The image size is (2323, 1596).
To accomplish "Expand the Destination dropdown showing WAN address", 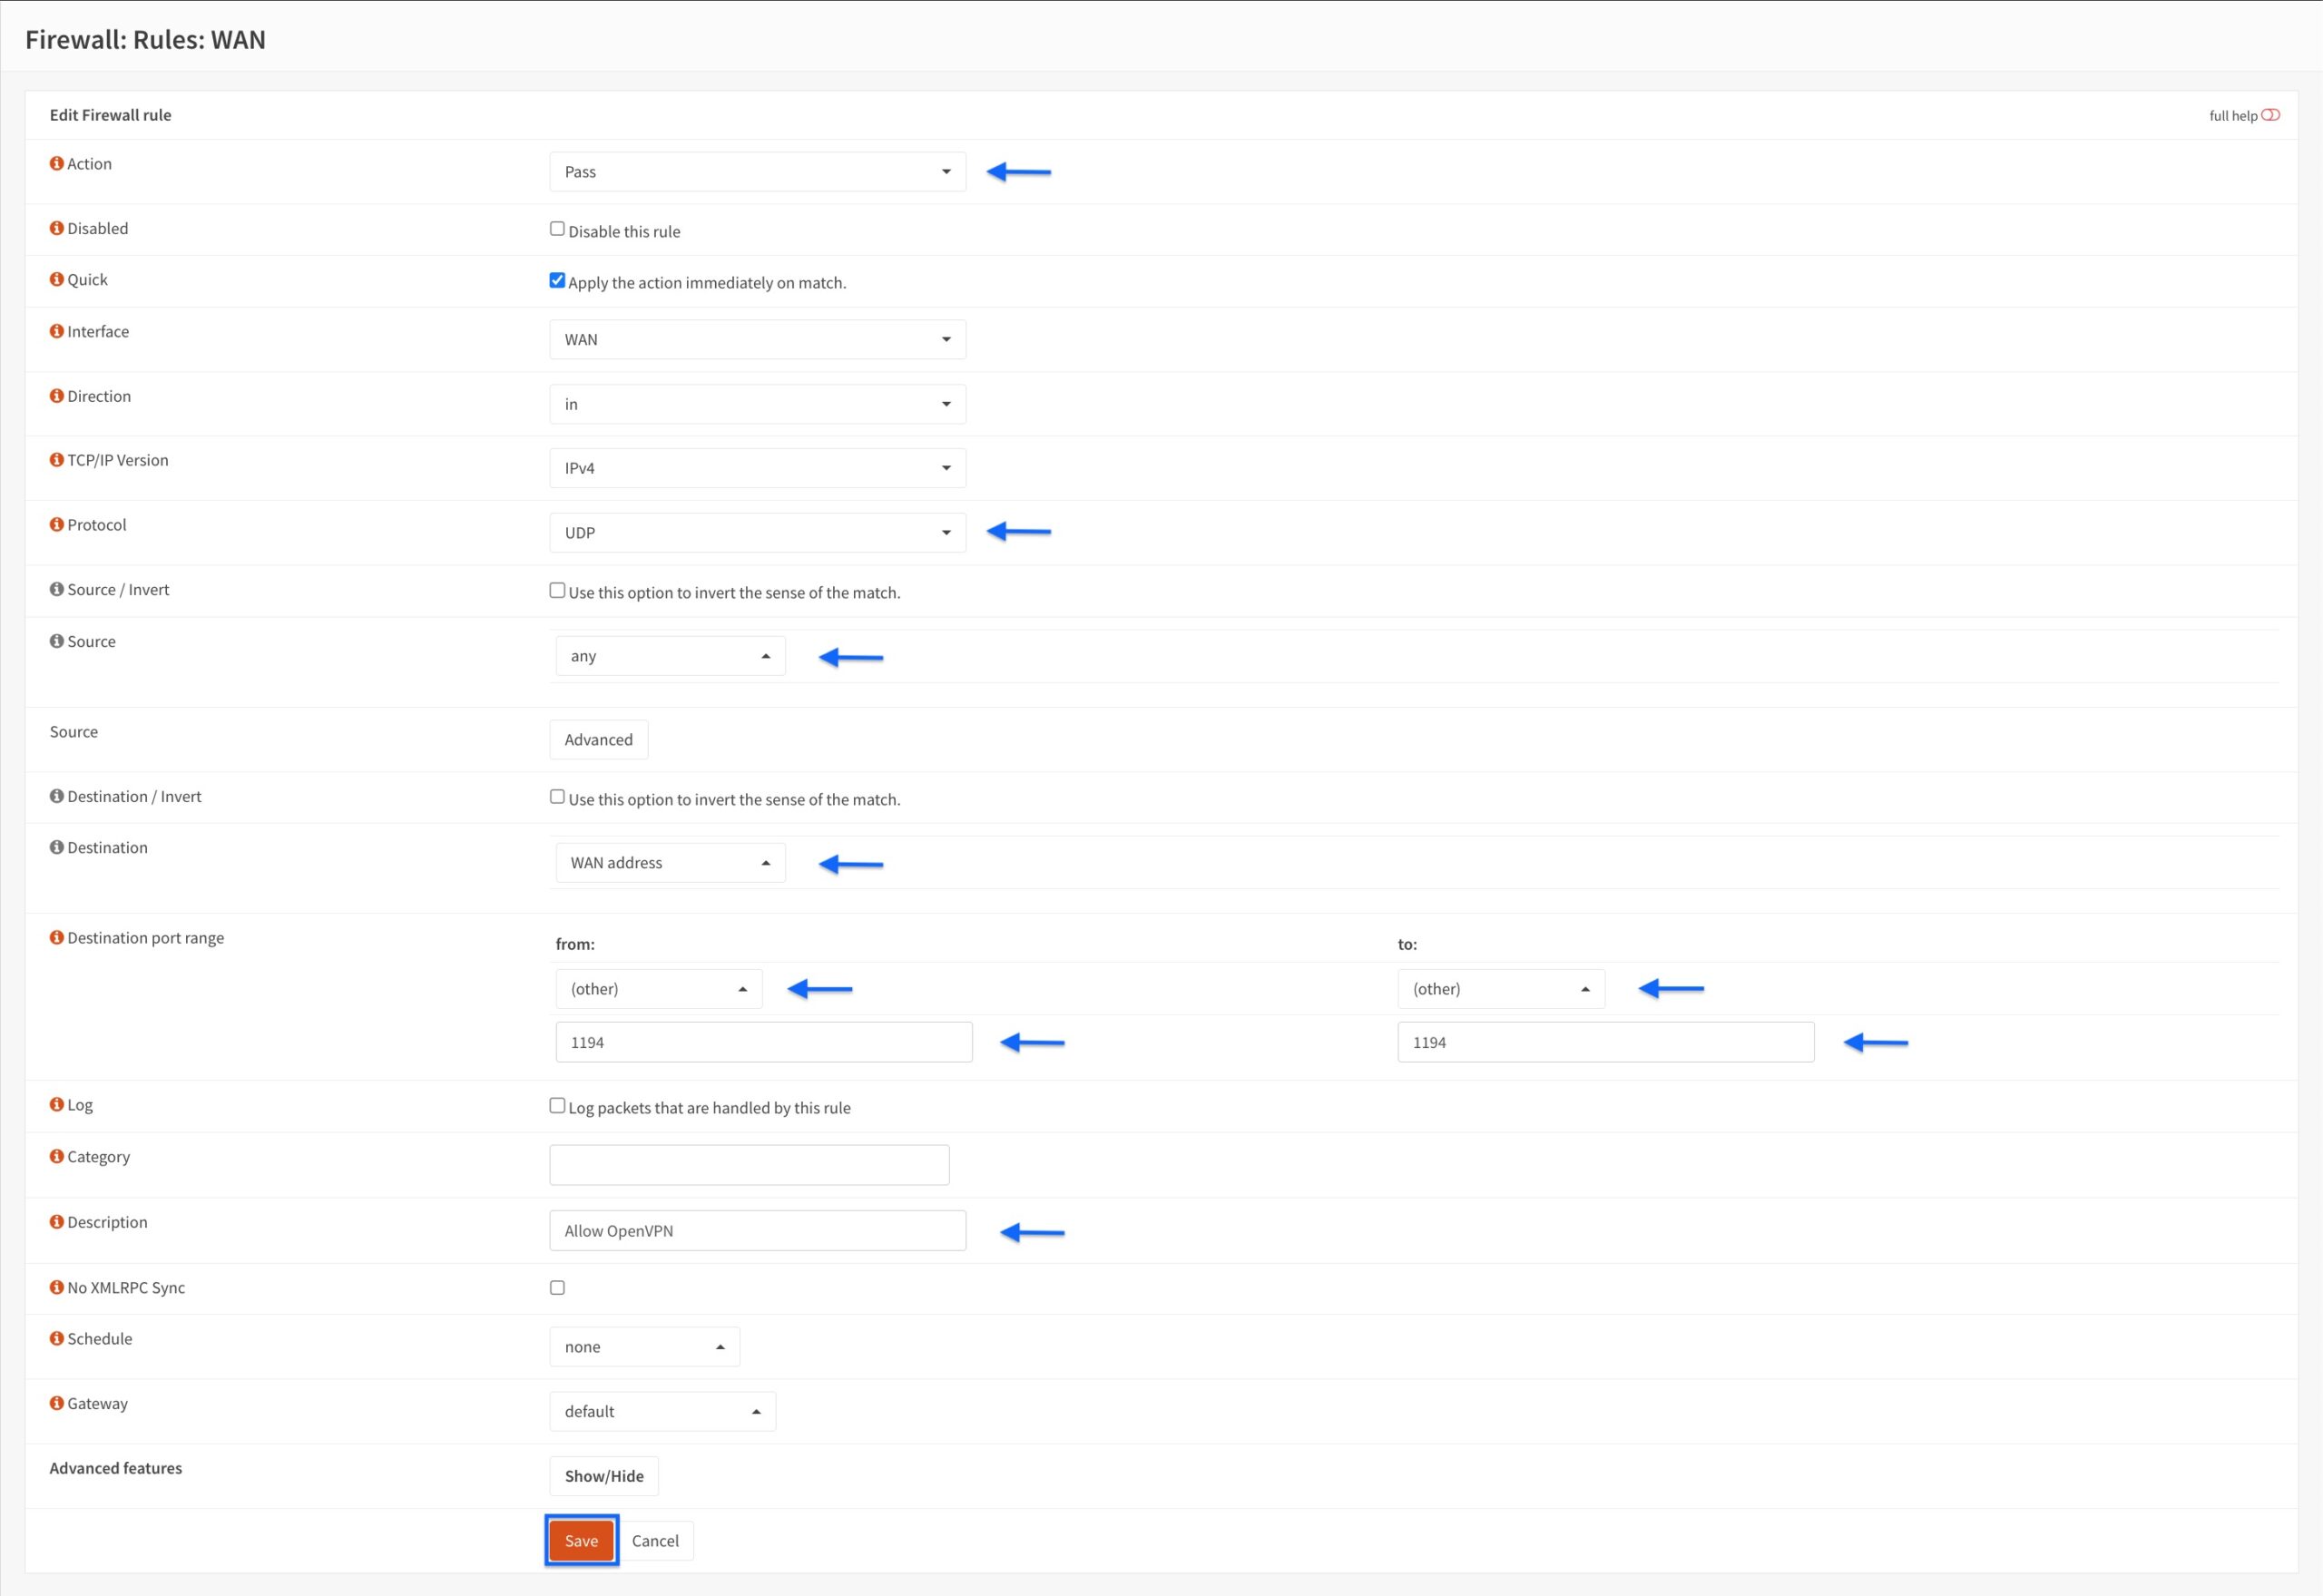I will (670, 862).
